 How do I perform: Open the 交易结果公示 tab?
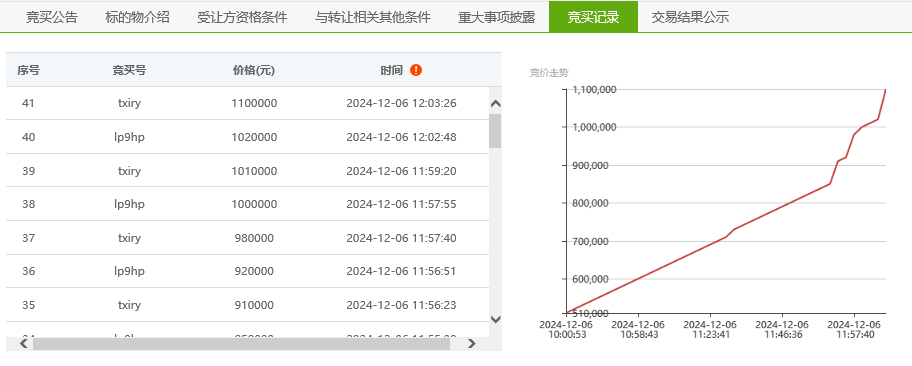pyautogui.click(x=690, y=17)
